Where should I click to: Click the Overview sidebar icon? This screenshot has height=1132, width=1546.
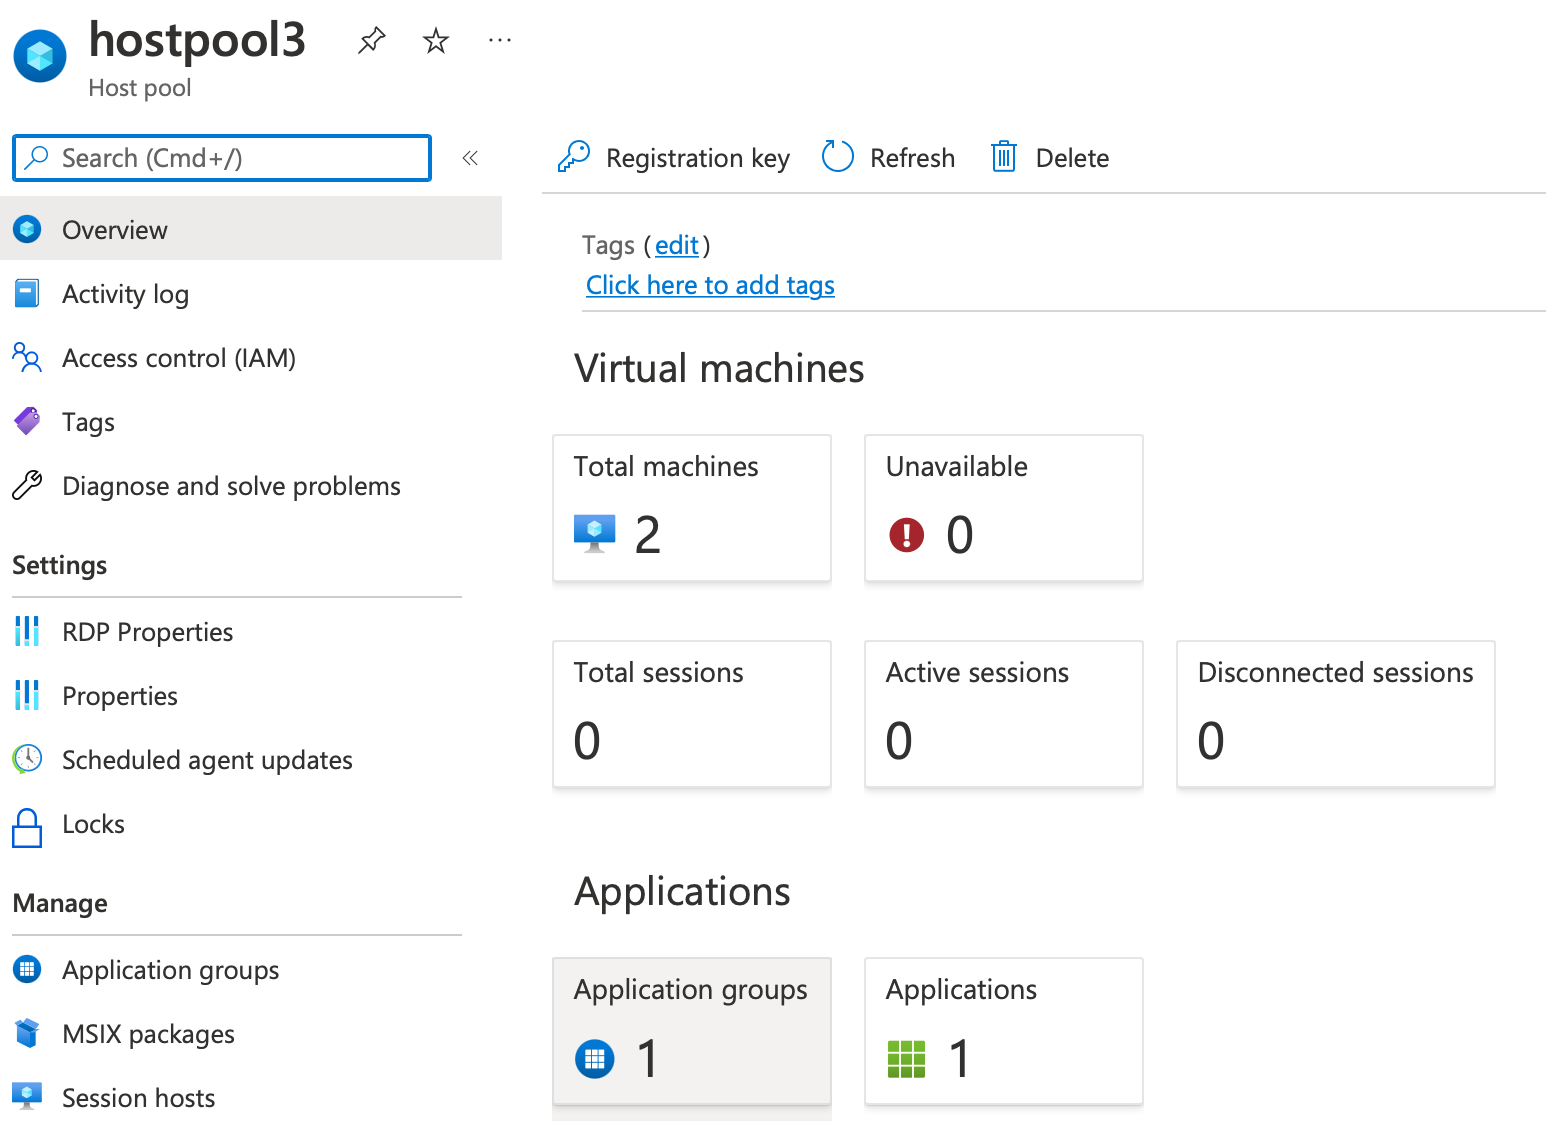click(27, 229)
